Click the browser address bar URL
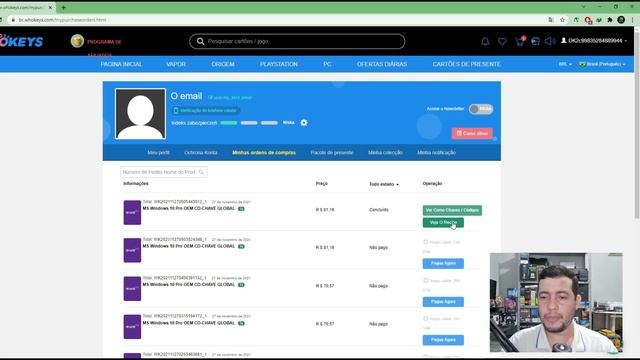Screen dimensions: 640x360 (x=62, y=20)
